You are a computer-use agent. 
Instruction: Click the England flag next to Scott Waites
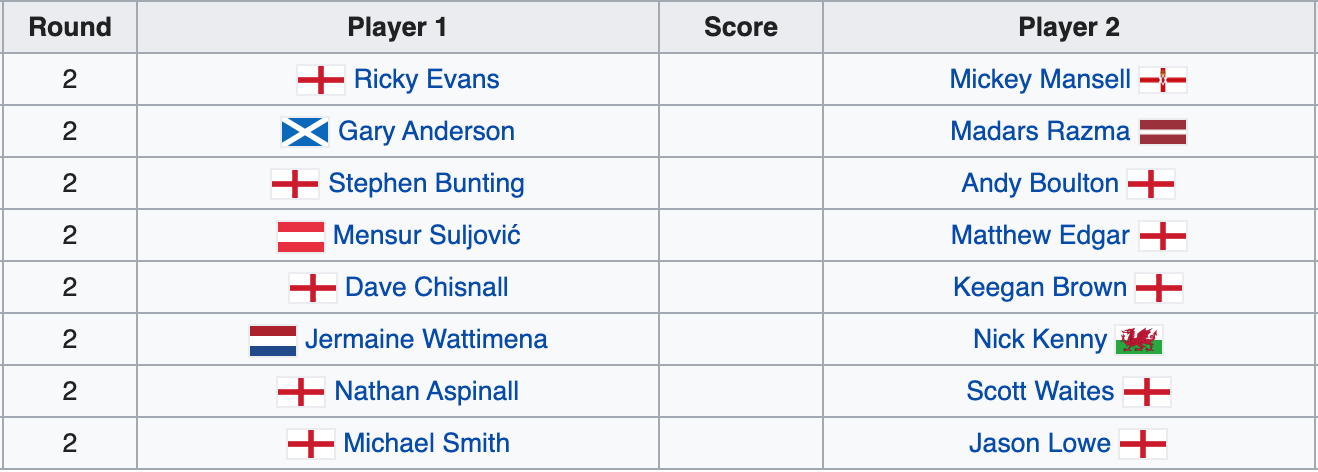click(x=1146, y=392)
